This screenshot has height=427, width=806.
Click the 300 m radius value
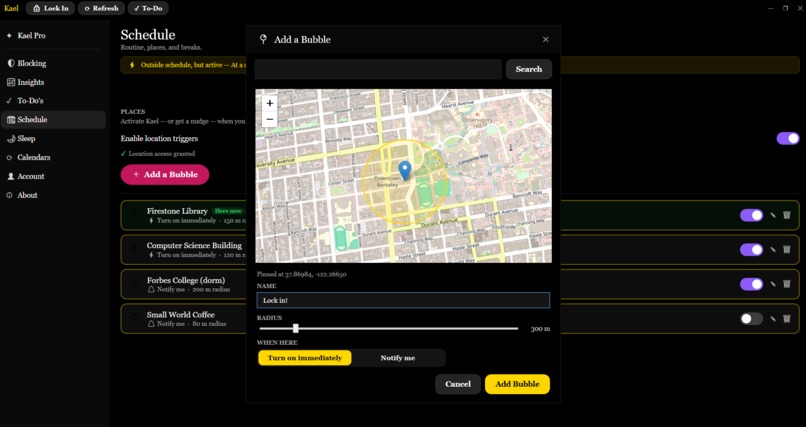[x=540, y=329]
